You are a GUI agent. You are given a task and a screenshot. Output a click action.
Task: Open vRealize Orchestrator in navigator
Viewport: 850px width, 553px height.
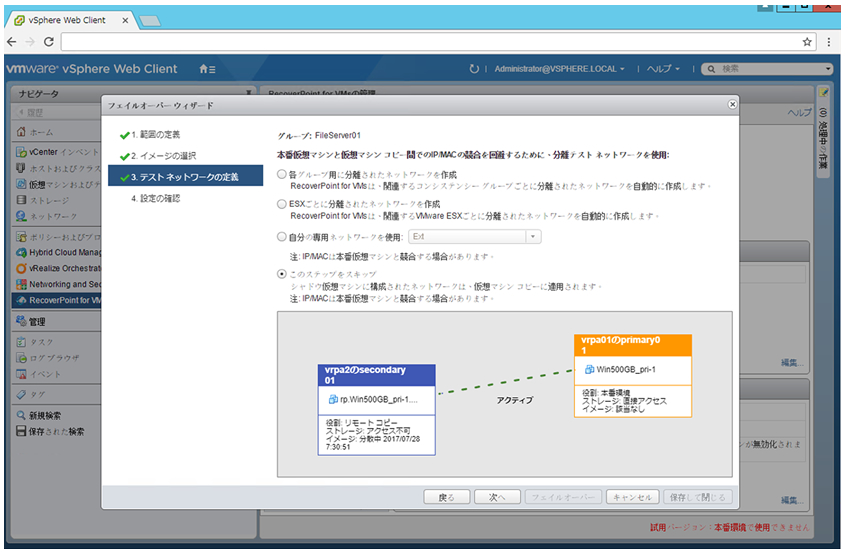tap(58, 268)
